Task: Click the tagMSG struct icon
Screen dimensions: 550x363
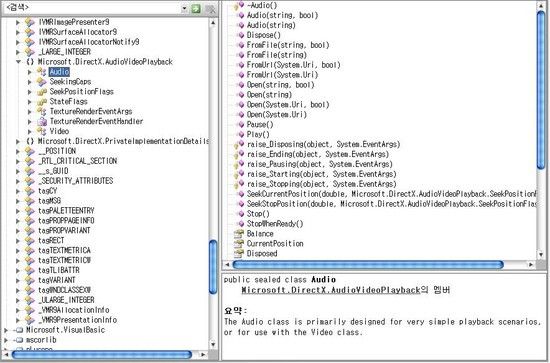Action: [30, 201]
